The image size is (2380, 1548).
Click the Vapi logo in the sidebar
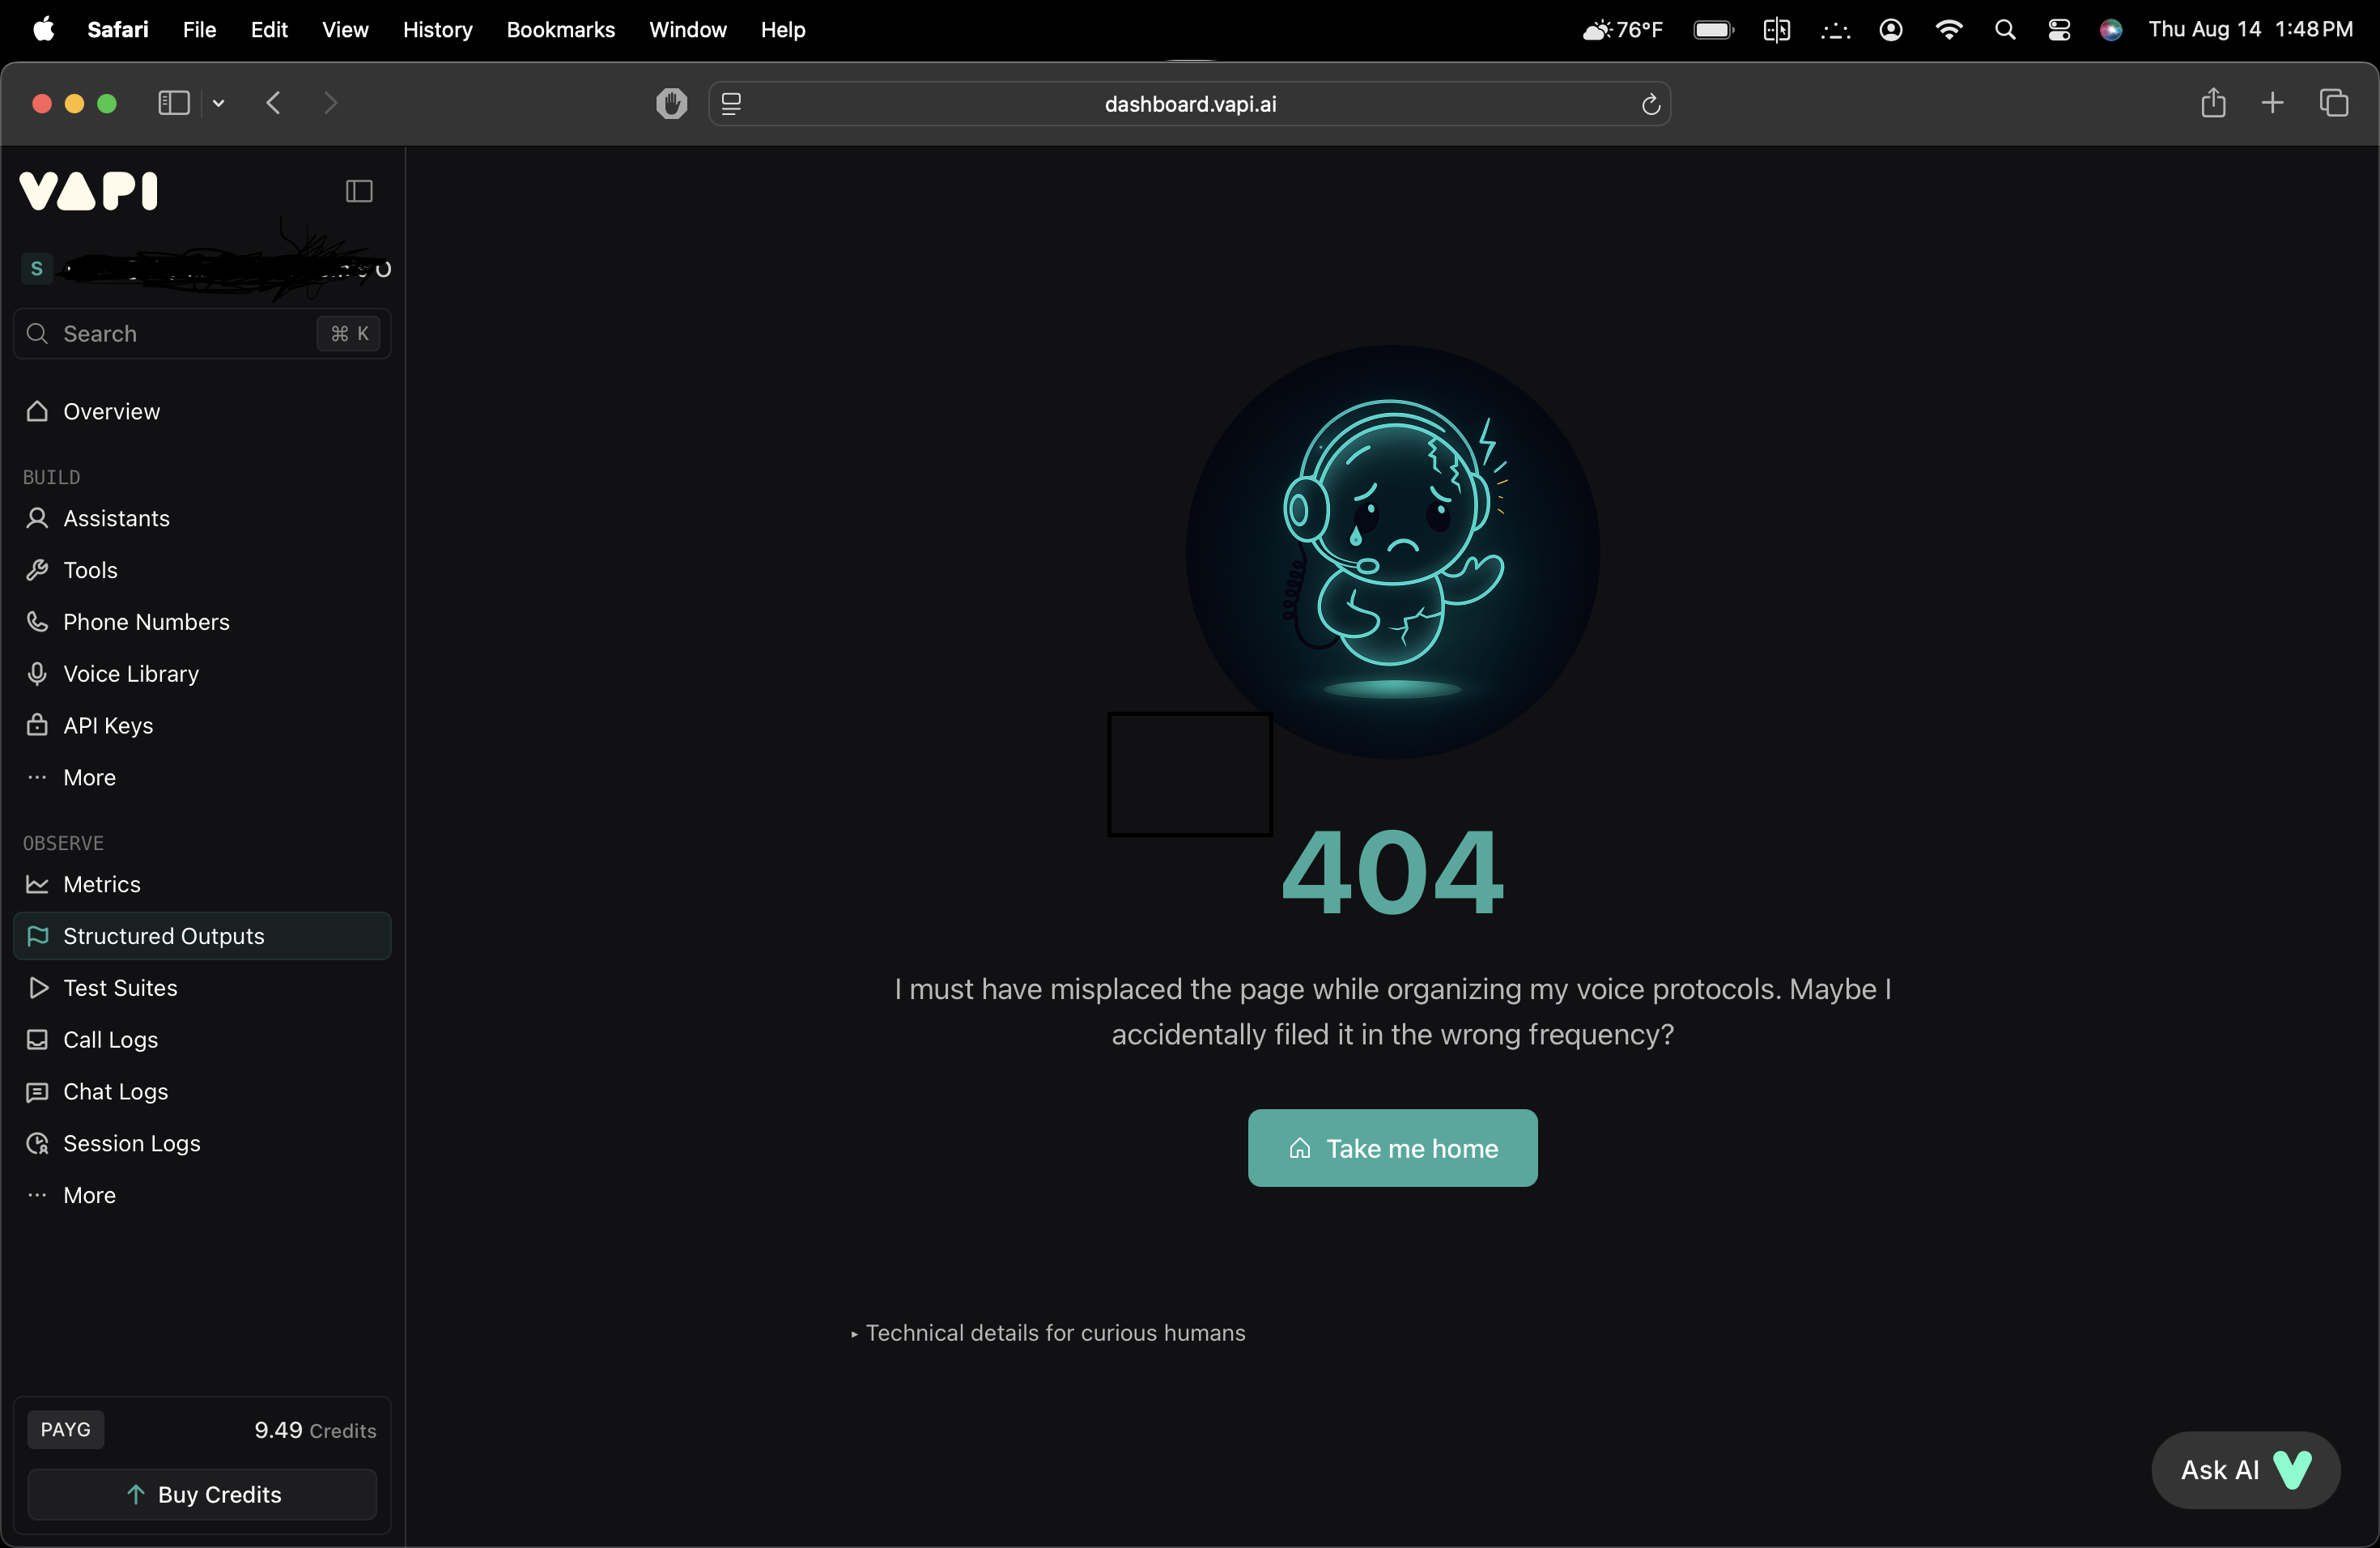pyautogui.click(x=88, y=191)
